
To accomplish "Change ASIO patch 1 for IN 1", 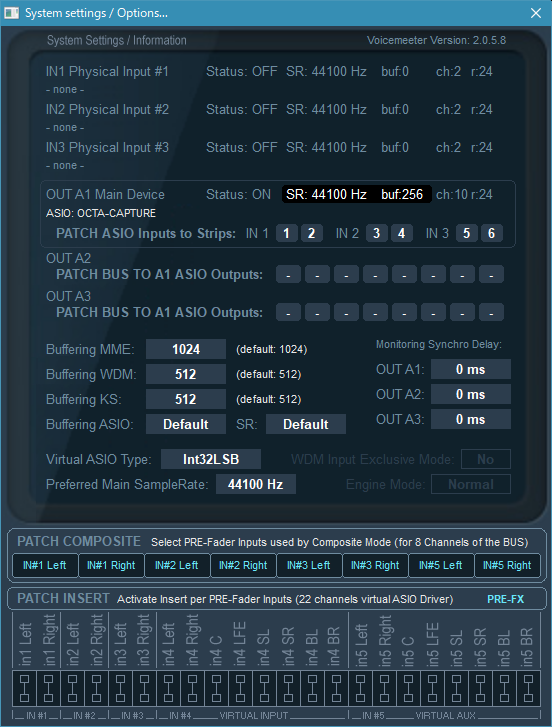I will click(x=287, y=233).
